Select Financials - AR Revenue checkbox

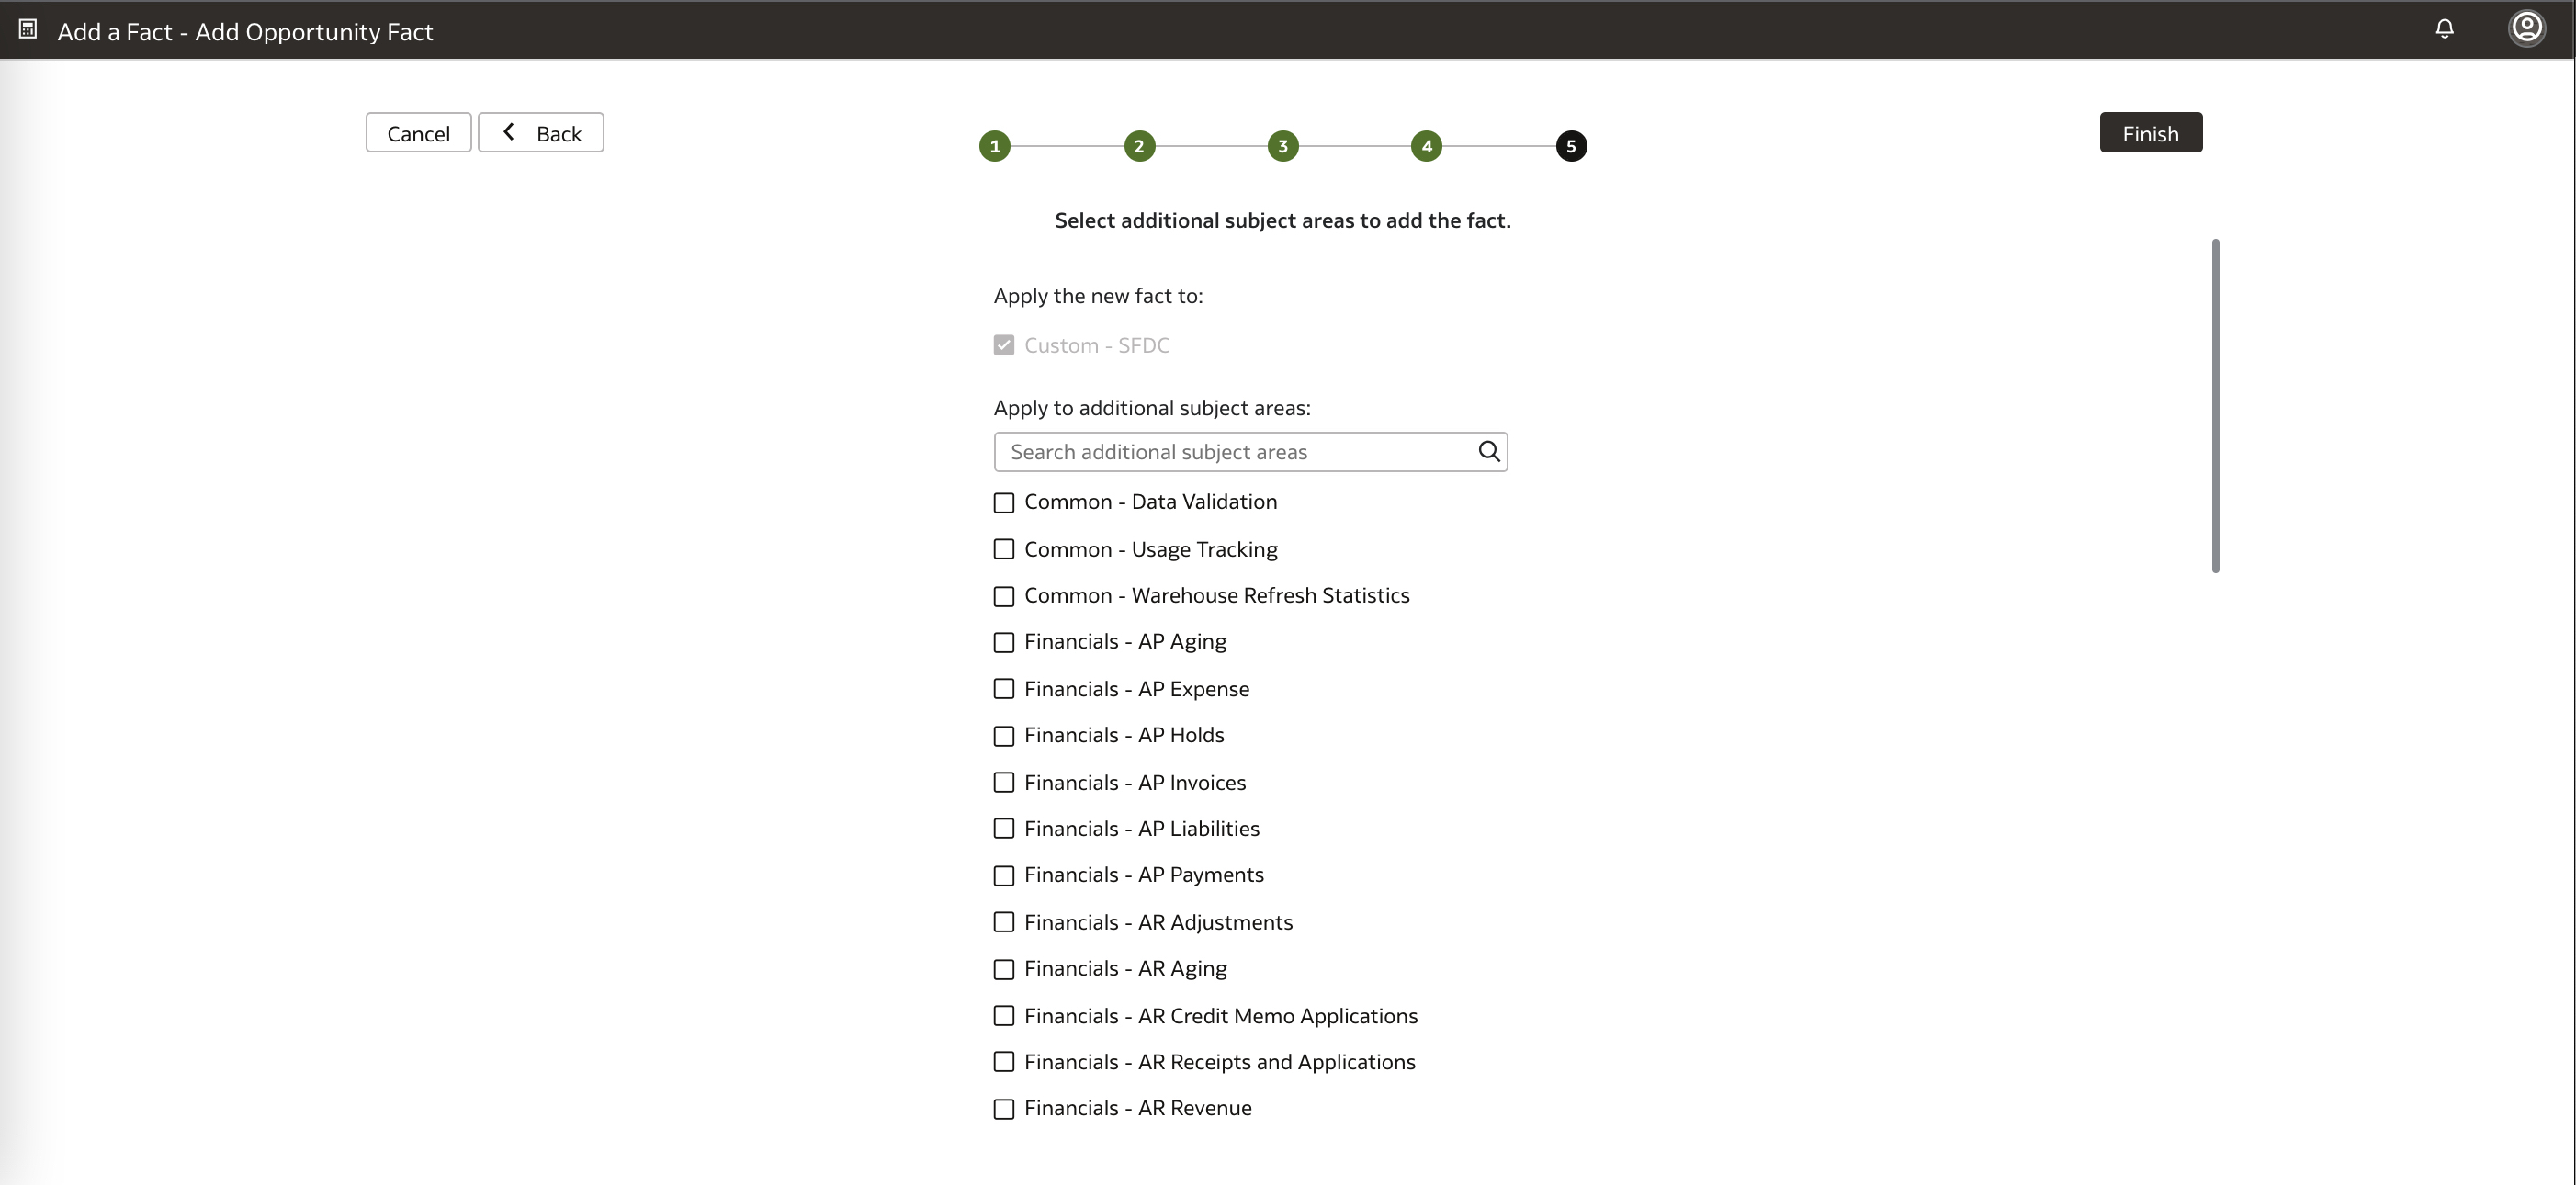[1004, 1109]
